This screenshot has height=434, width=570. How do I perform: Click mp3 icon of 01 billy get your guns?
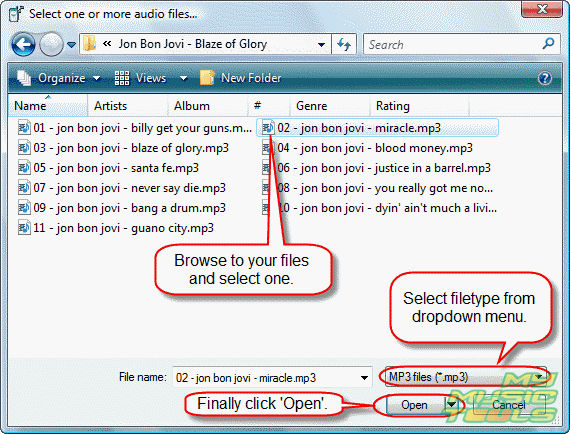tap(24, 128)
